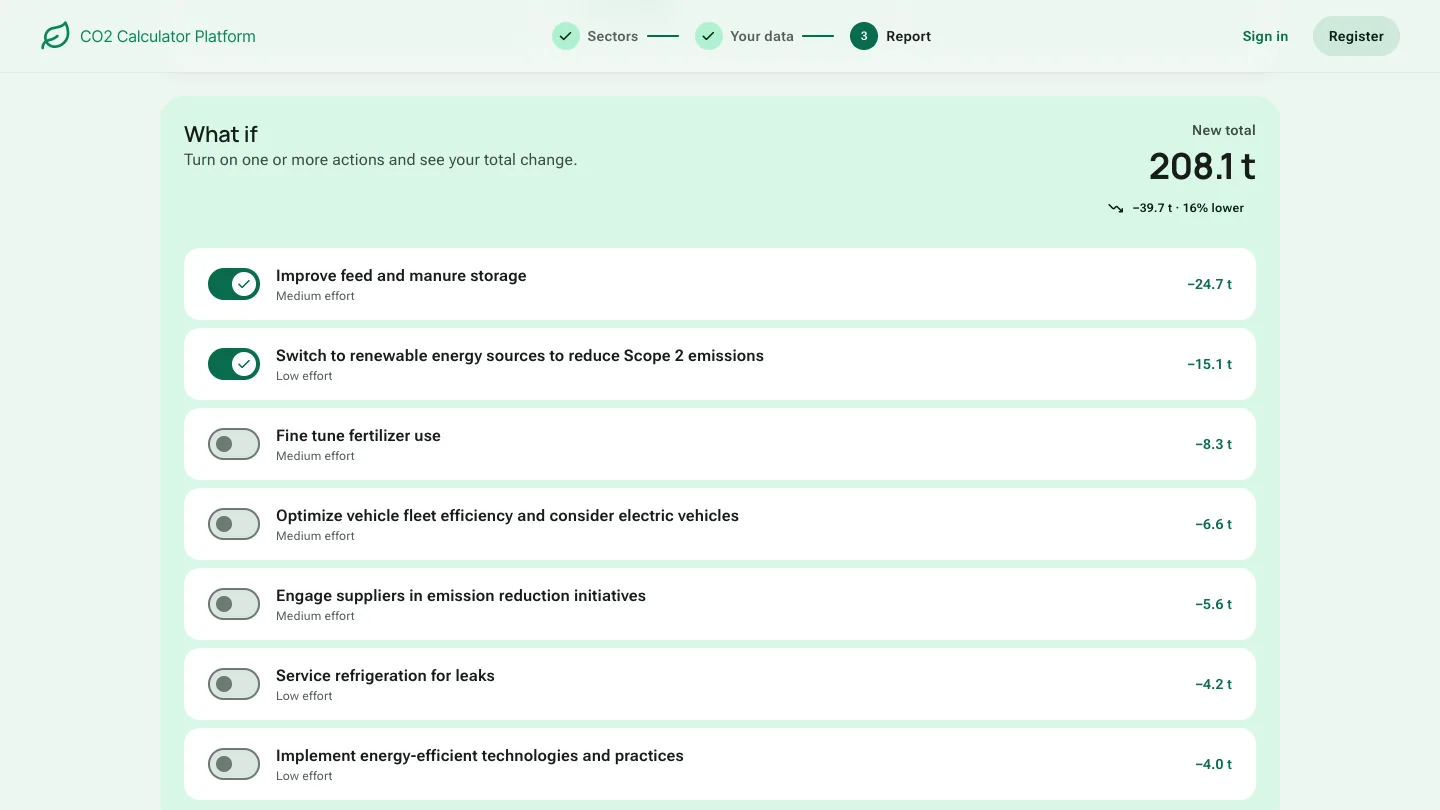Click the −4.2 t savings value
Viewport: 1440px width, 810px height.
click(1213, 684)
